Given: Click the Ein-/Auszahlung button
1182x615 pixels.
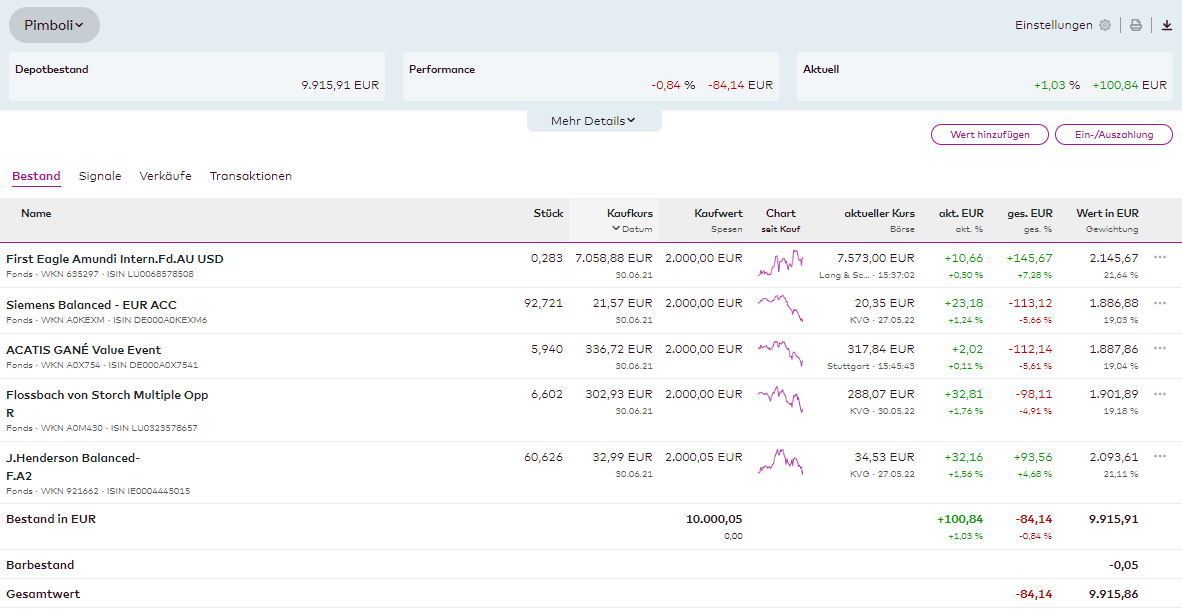Looking at the screenshot, I should (1113, 135).
